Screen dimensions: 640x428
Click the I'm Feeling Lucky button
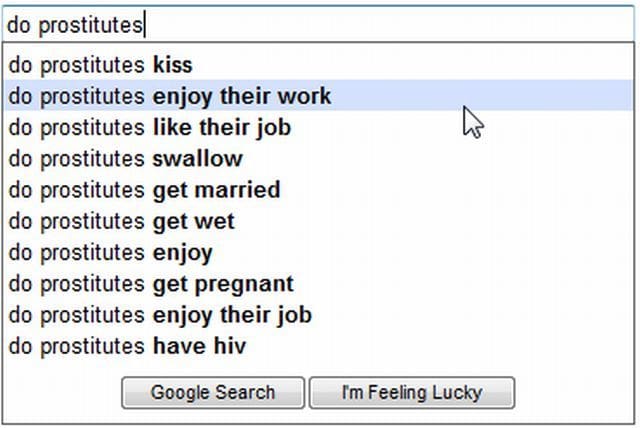(x=412, y=393)
